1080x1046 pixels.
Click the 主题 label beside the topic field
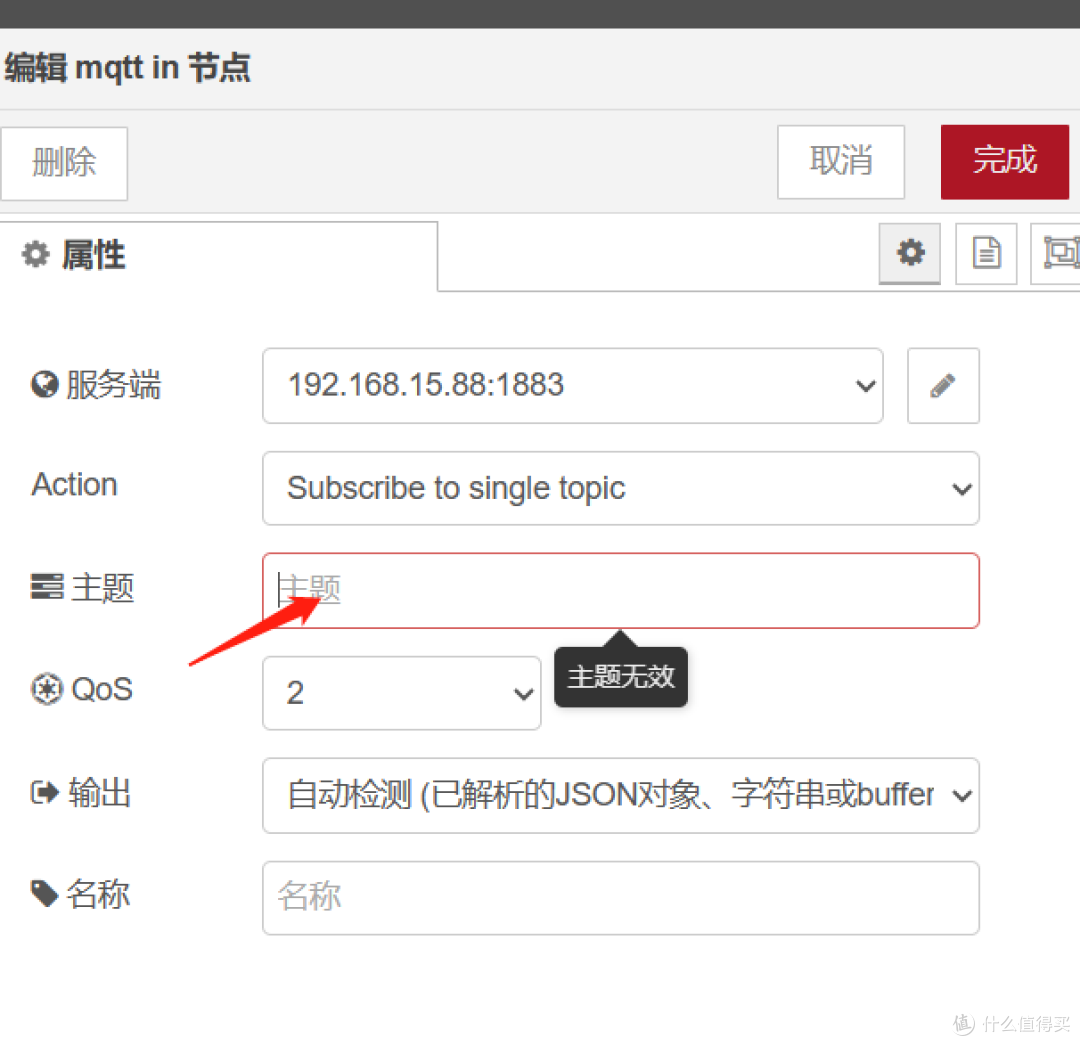coord(83,588)
